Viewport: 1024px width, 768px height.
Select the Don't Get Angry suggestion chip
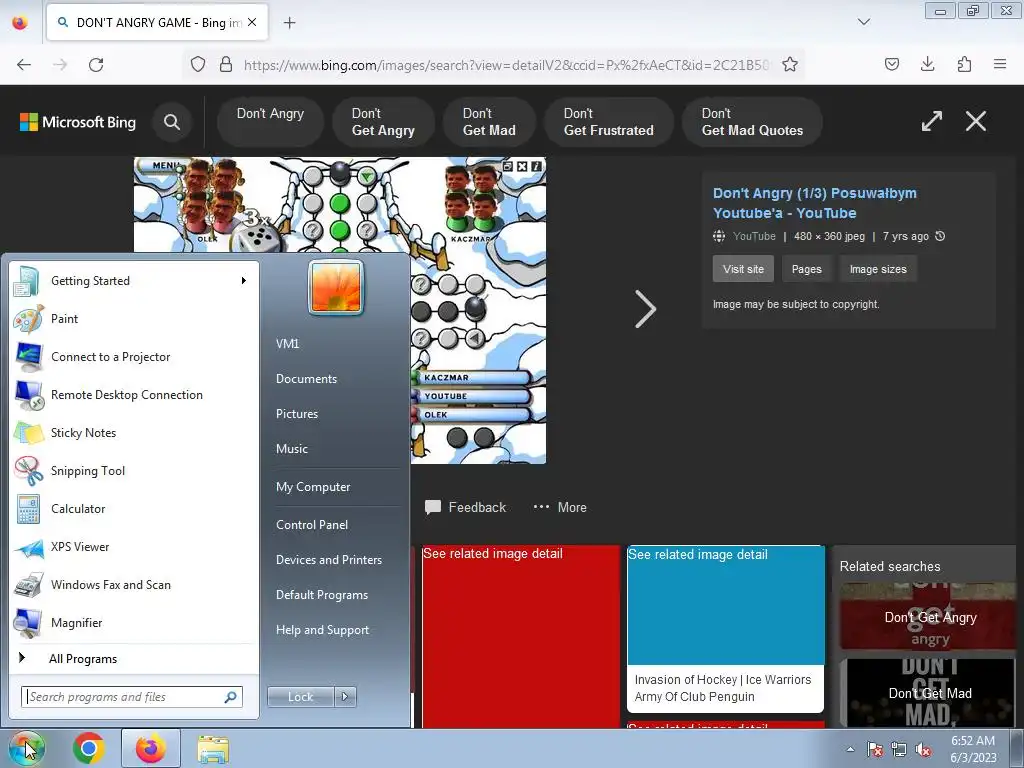[383, 122]
